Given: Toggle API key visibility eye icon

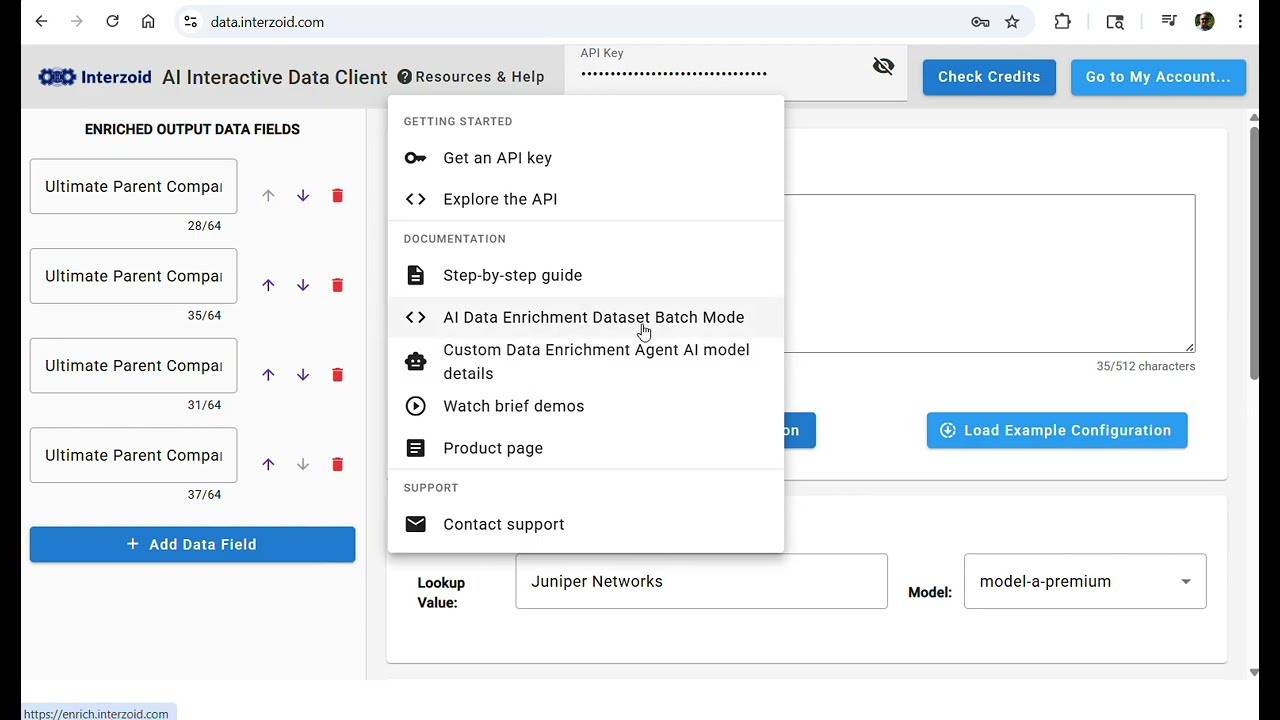Looking at the screenshot, I should coord(883,66).
